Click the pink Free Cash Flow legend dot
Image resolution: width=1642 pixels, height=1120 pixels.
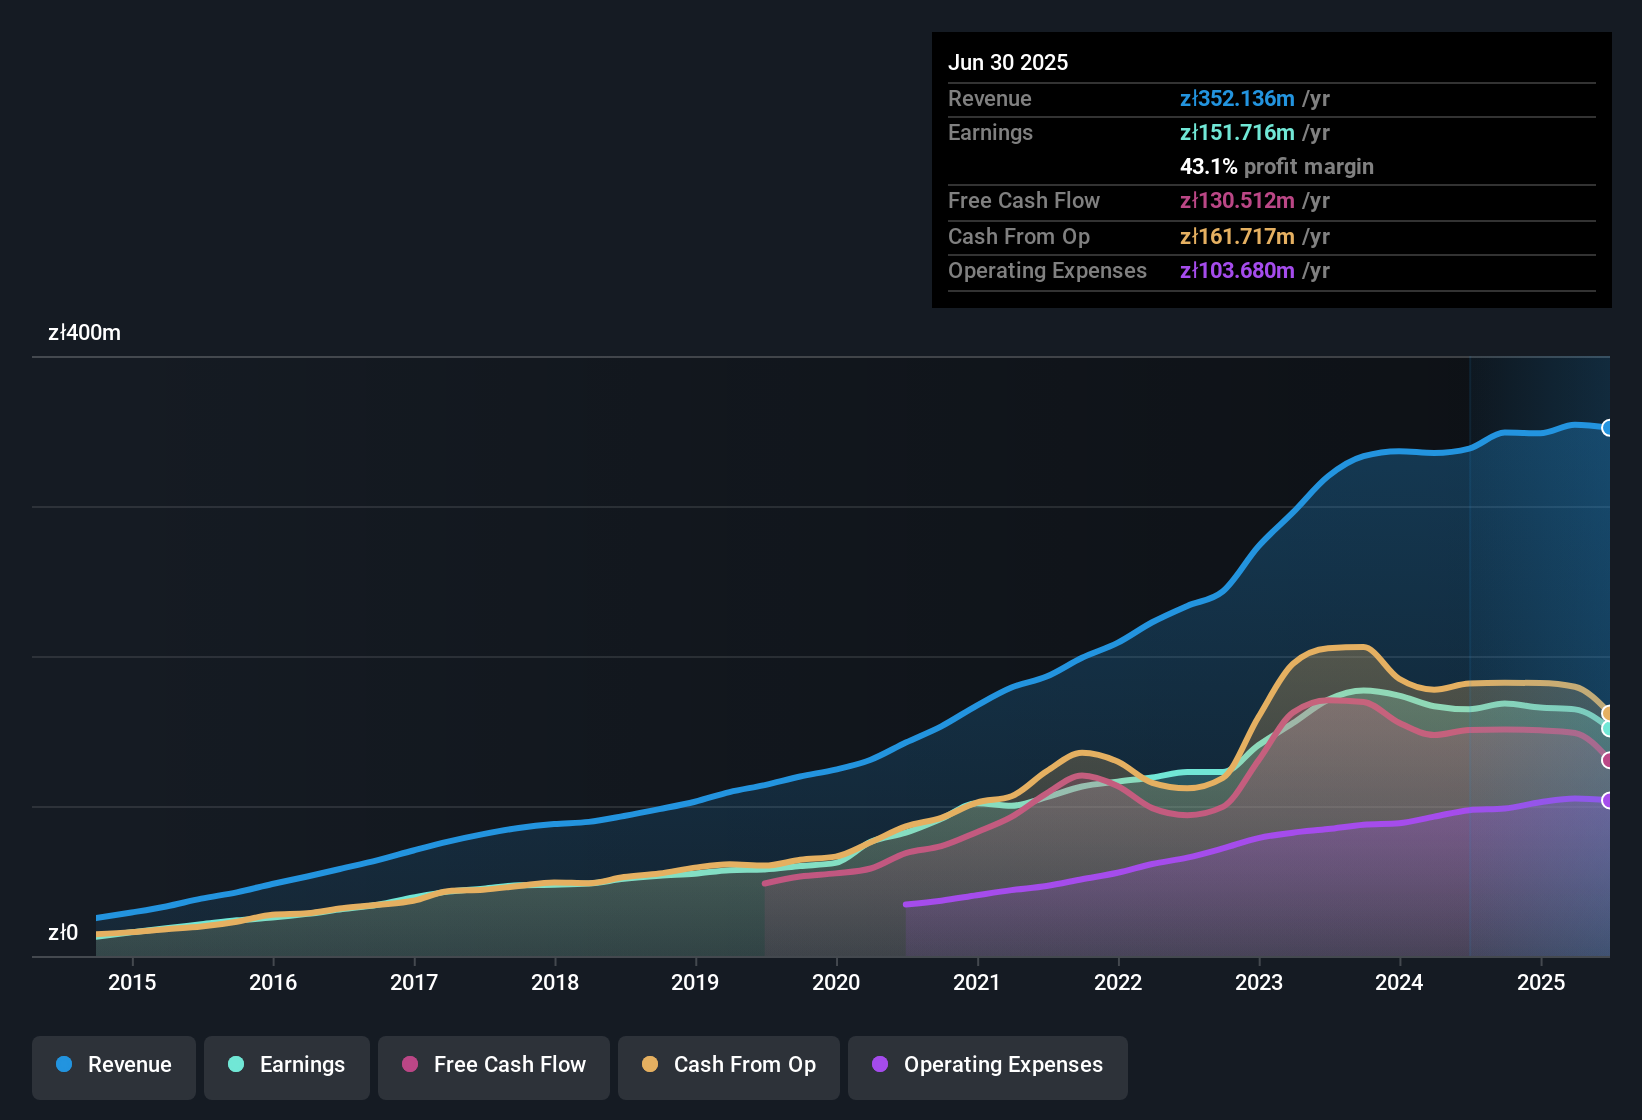click(409, 1065)
